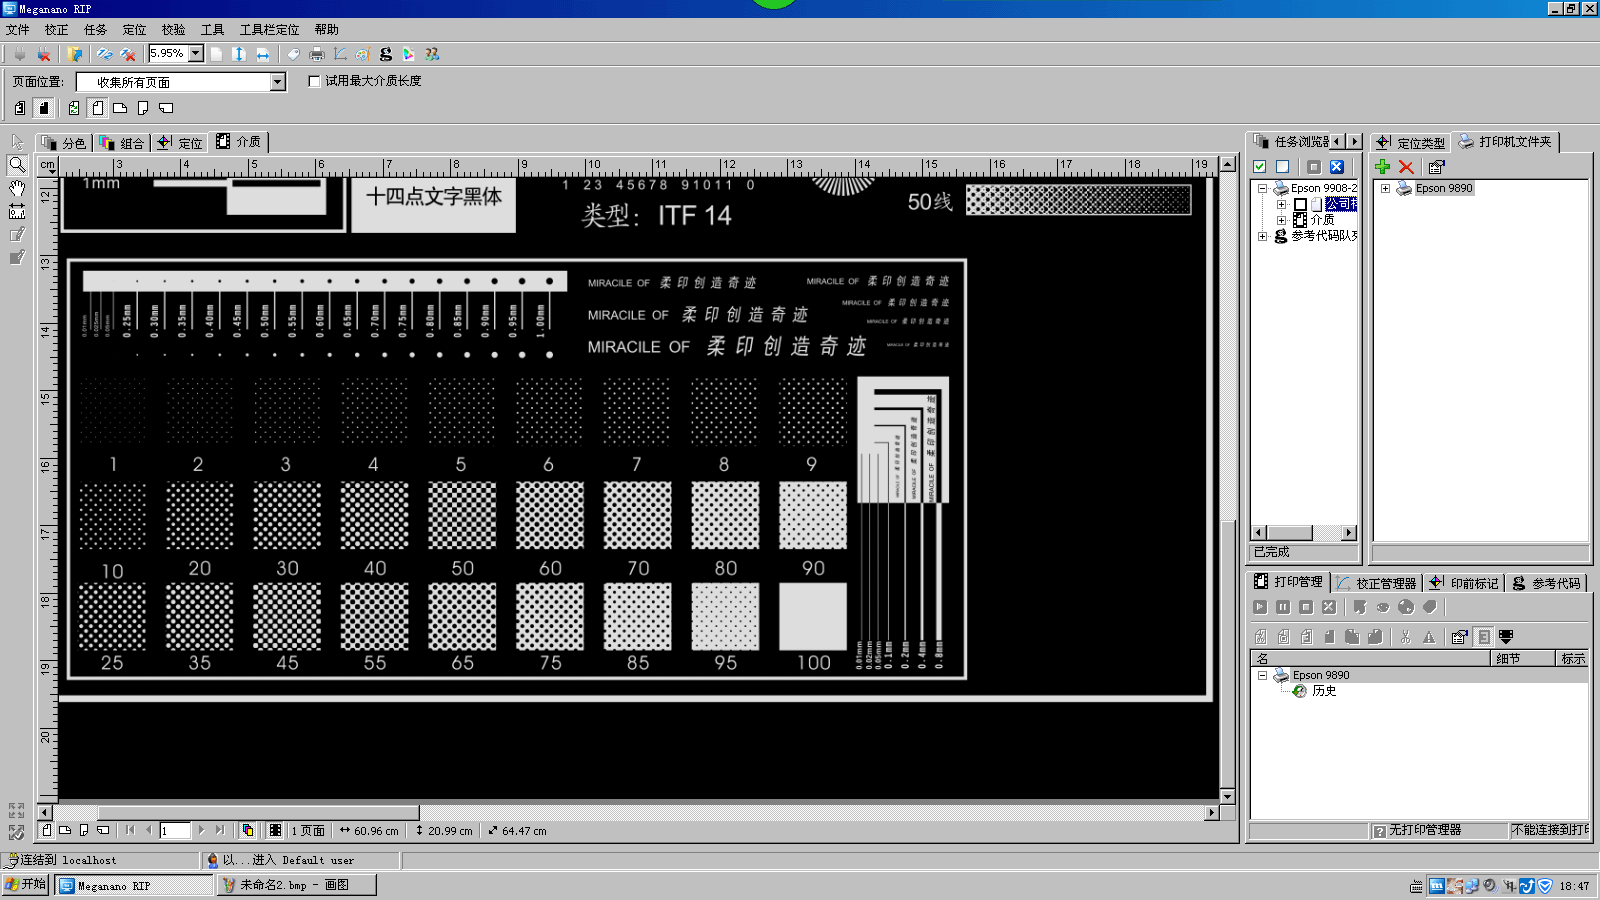
Task: Select the hand pan tool
Action: (x=17, y=188)
